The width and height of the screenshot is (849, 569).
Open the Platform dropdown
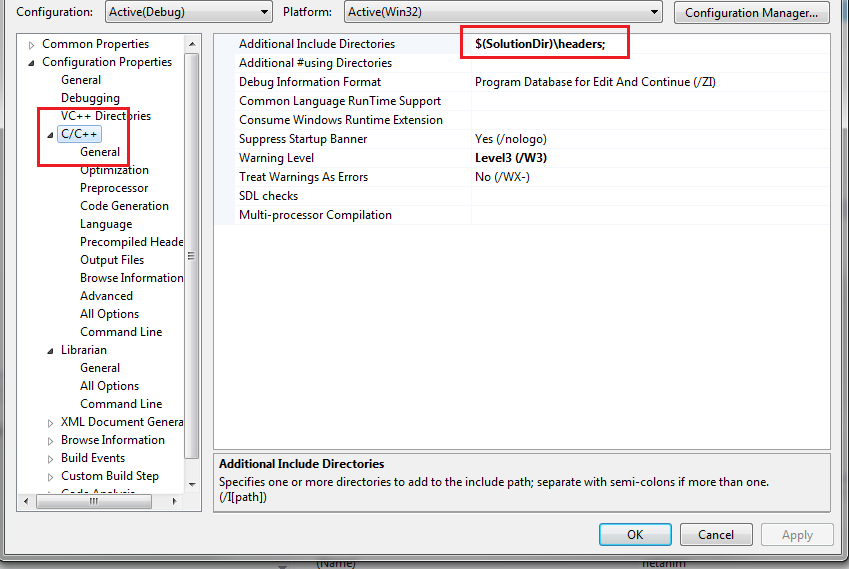tap(503, 12)
